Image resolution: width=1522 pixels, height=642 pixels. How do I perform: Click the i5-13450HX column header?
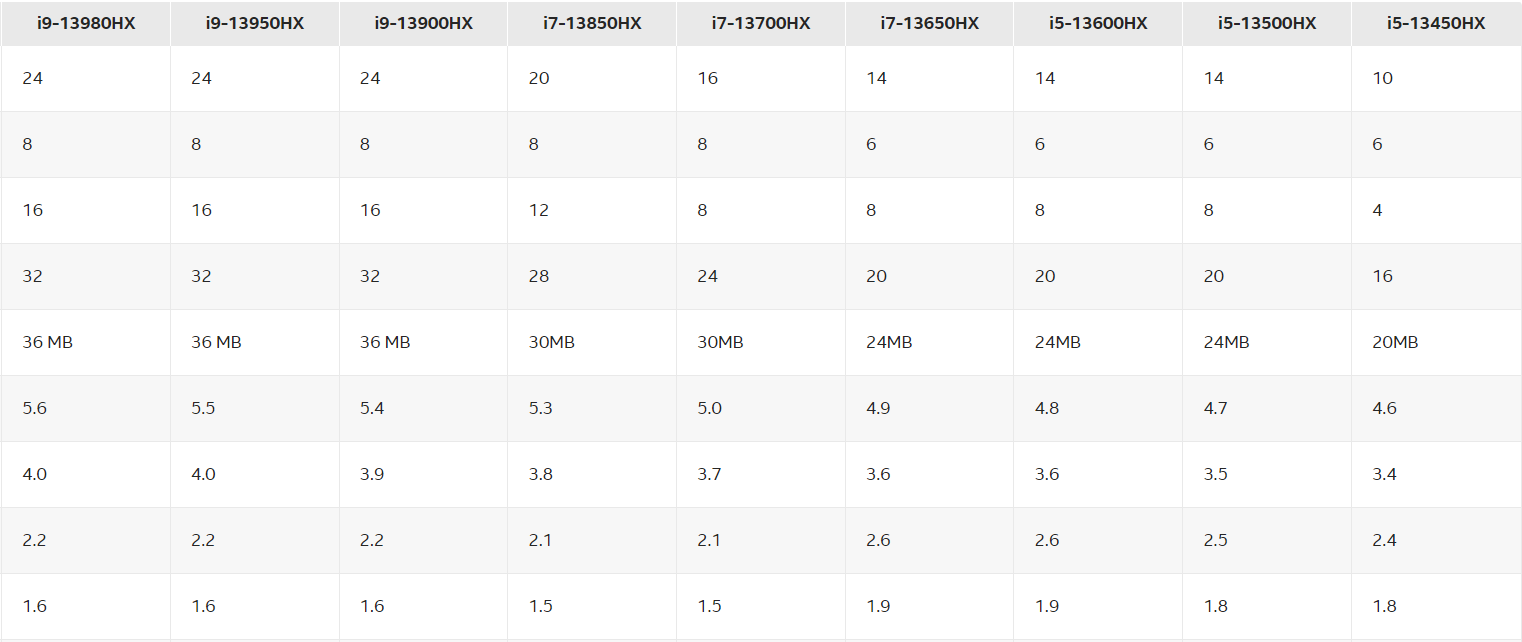point(1436,23)
